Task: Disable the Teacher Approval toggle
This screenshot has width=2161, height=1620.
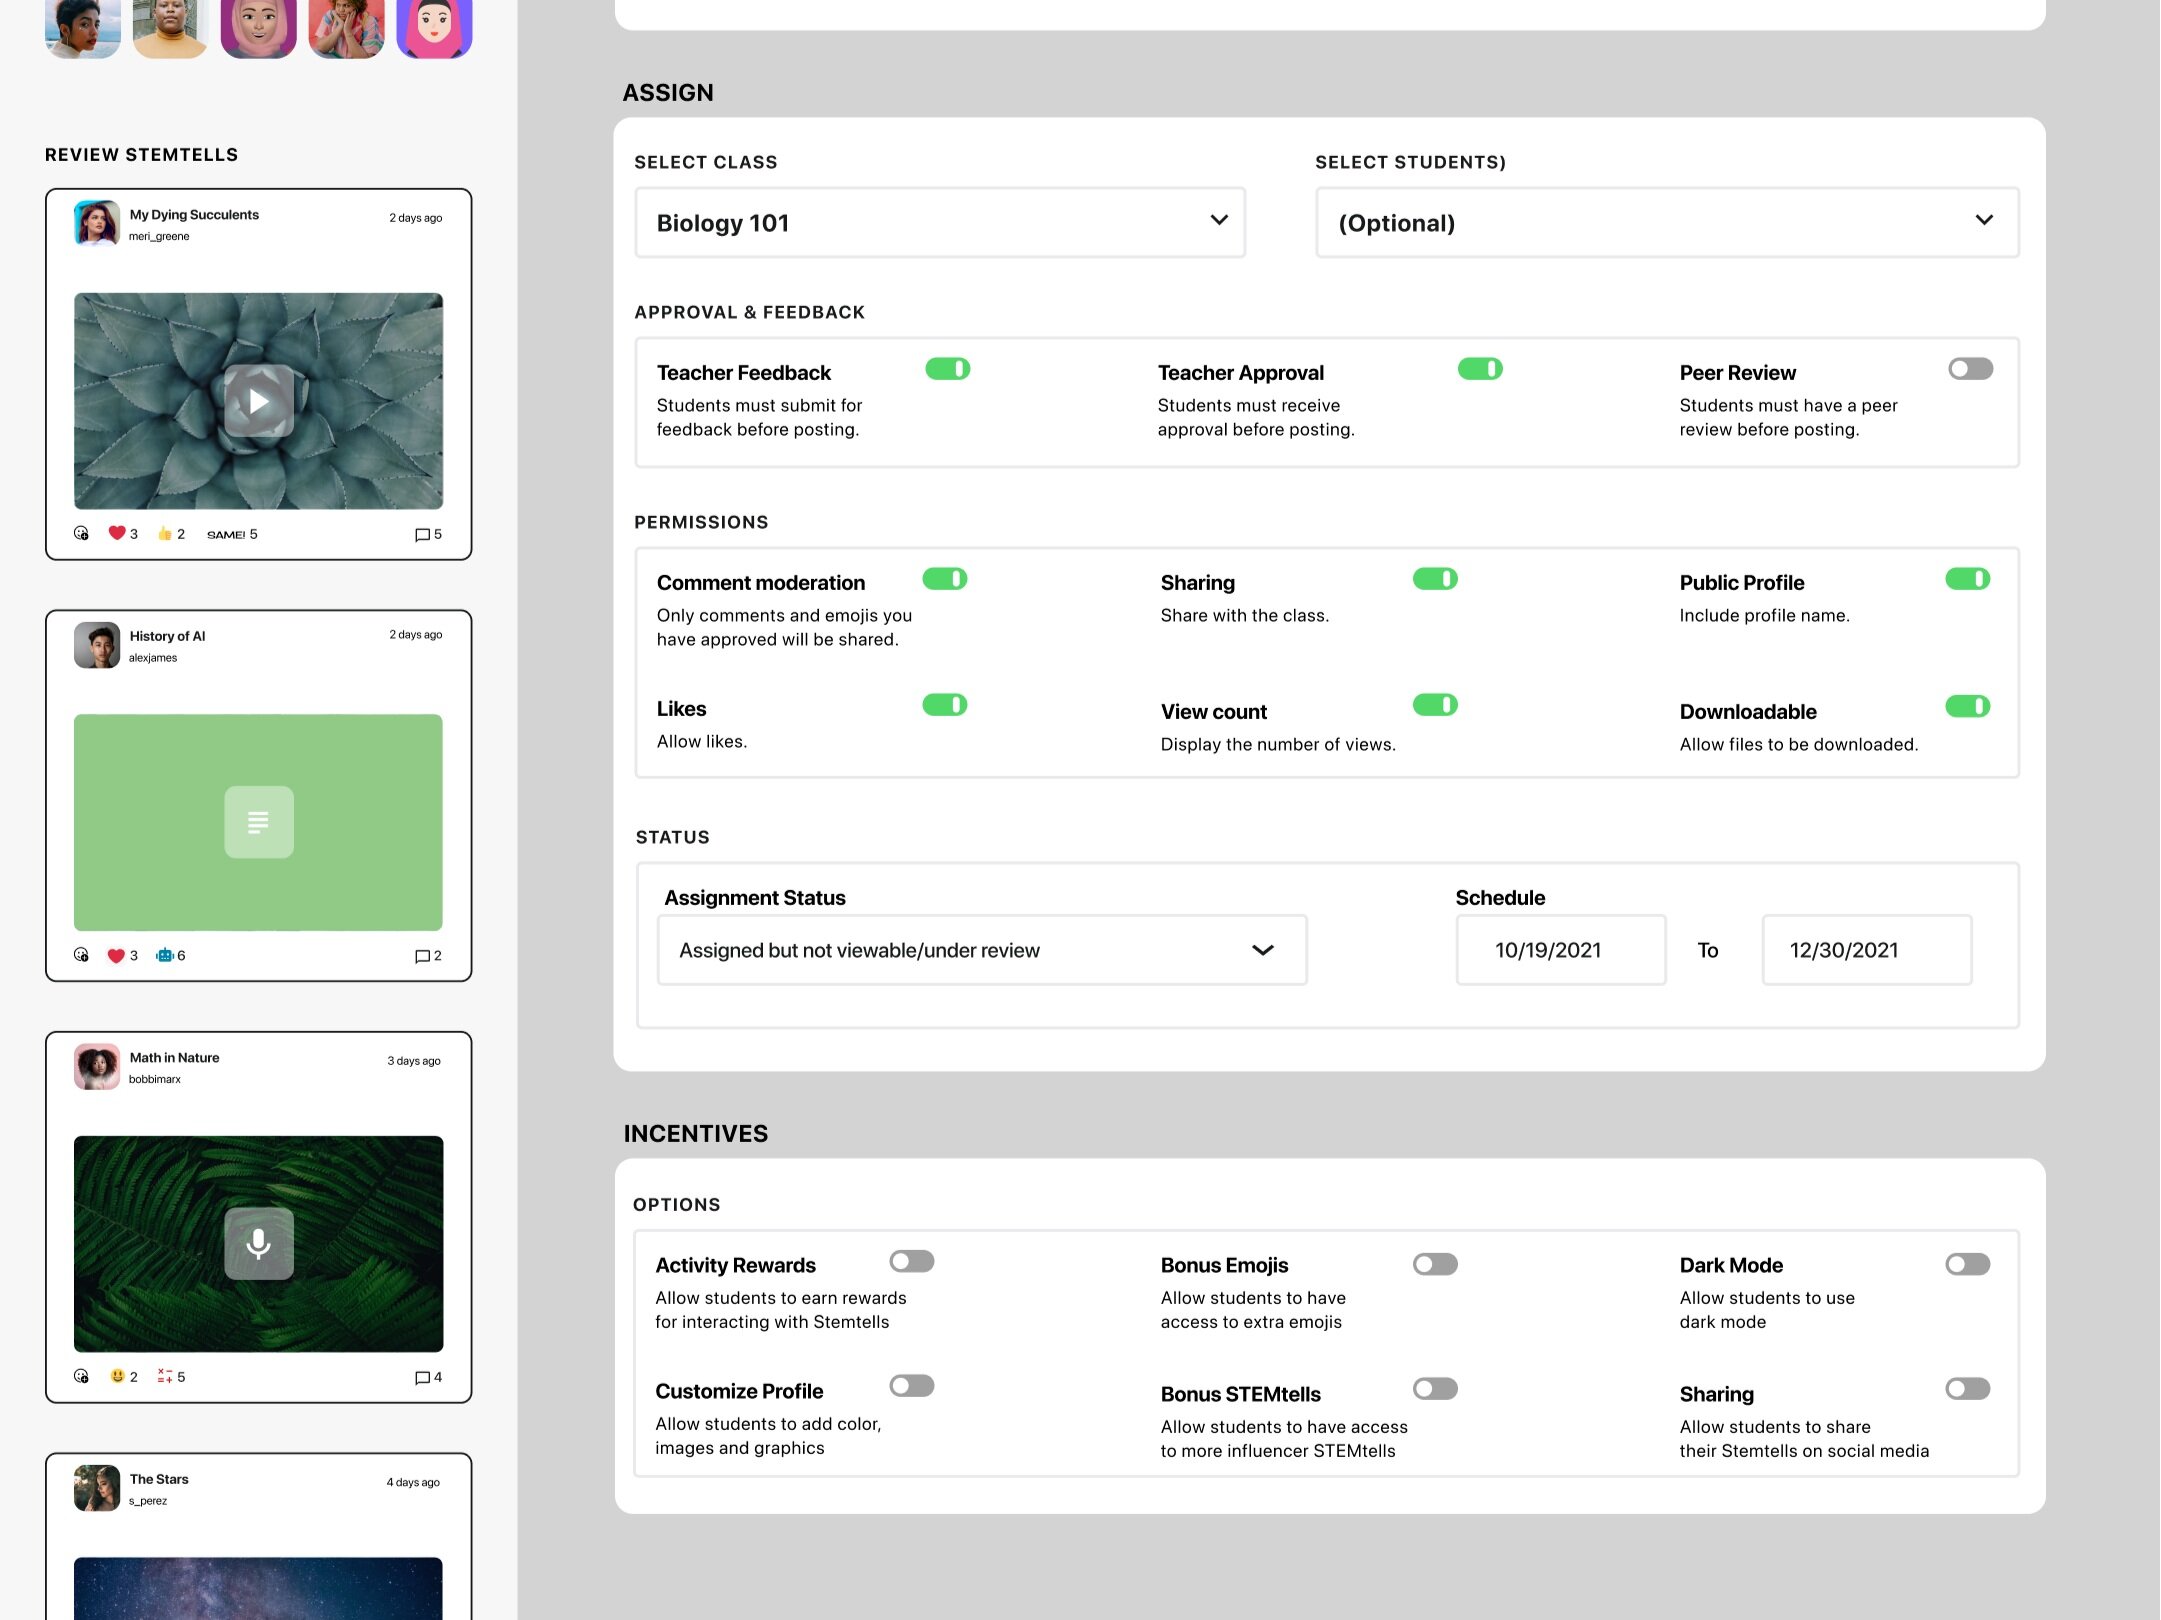Action: (1481, 369)
